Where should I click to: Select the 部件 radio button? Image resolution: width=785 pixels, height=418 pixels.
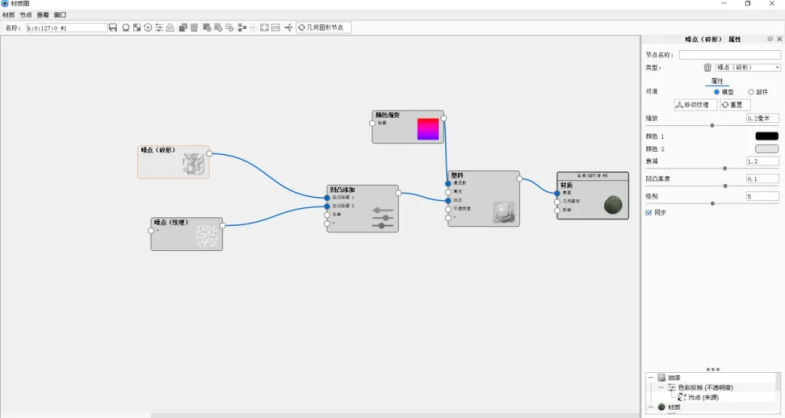pos(751,91)
